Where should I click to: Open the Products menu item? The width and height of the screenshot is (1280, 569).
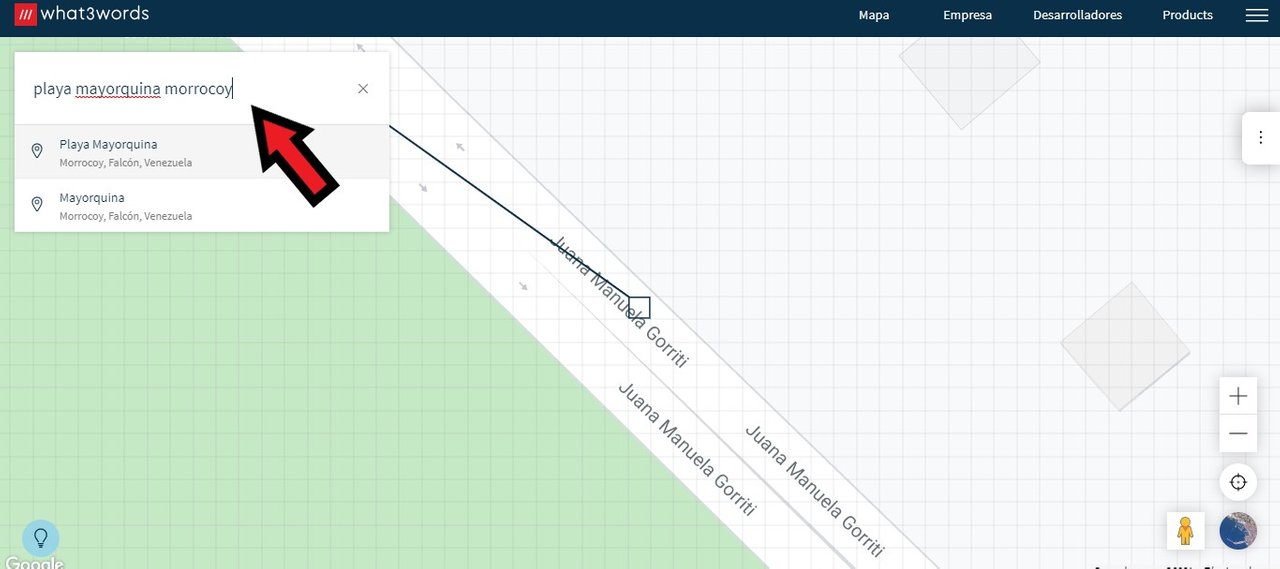point(1187,15)
